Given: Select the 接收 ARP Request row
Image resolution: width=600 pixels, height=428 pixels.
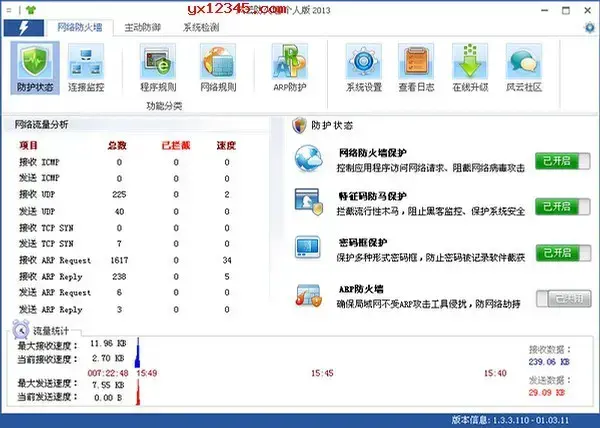Looking at the screenshot, I should [128, 260].
